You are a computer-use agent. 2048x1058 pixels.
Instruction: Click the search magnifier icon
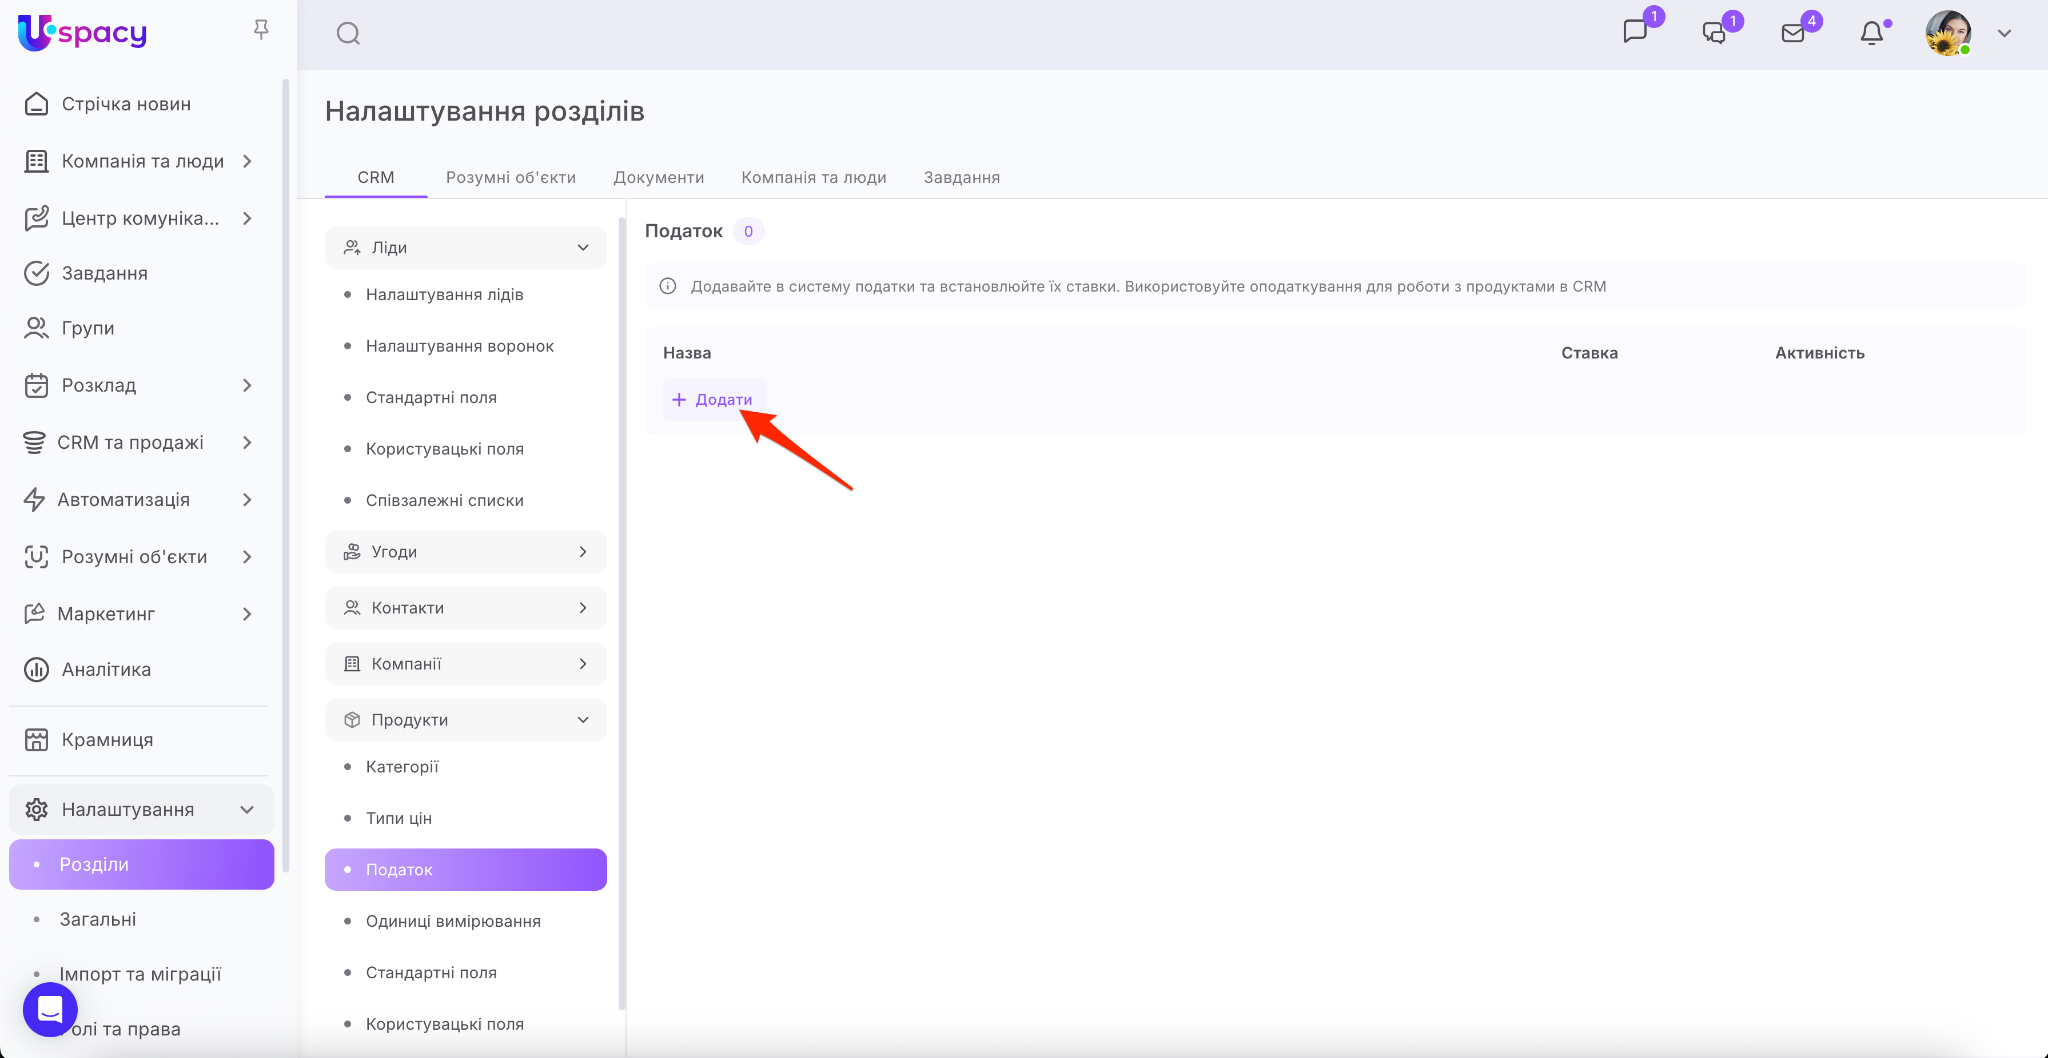pyautogui.click(x=348, y=34)
